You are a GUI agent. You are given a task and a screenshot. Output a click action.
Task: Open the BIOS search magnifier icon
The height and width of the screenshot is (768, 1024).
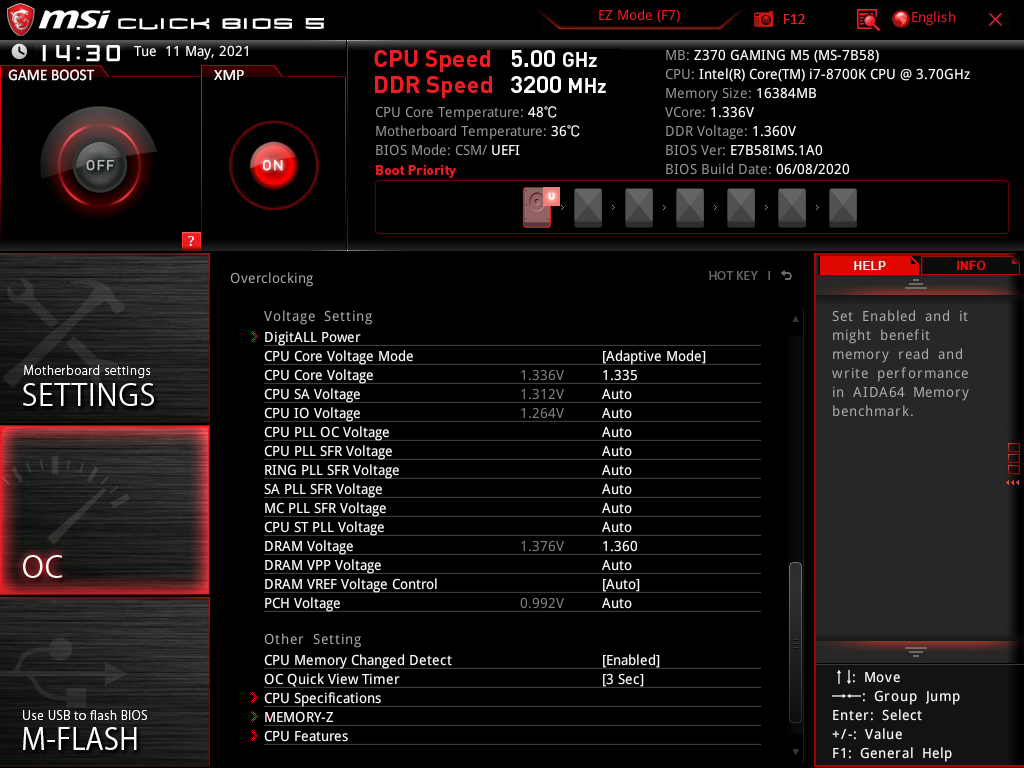(x=867, y=20)
